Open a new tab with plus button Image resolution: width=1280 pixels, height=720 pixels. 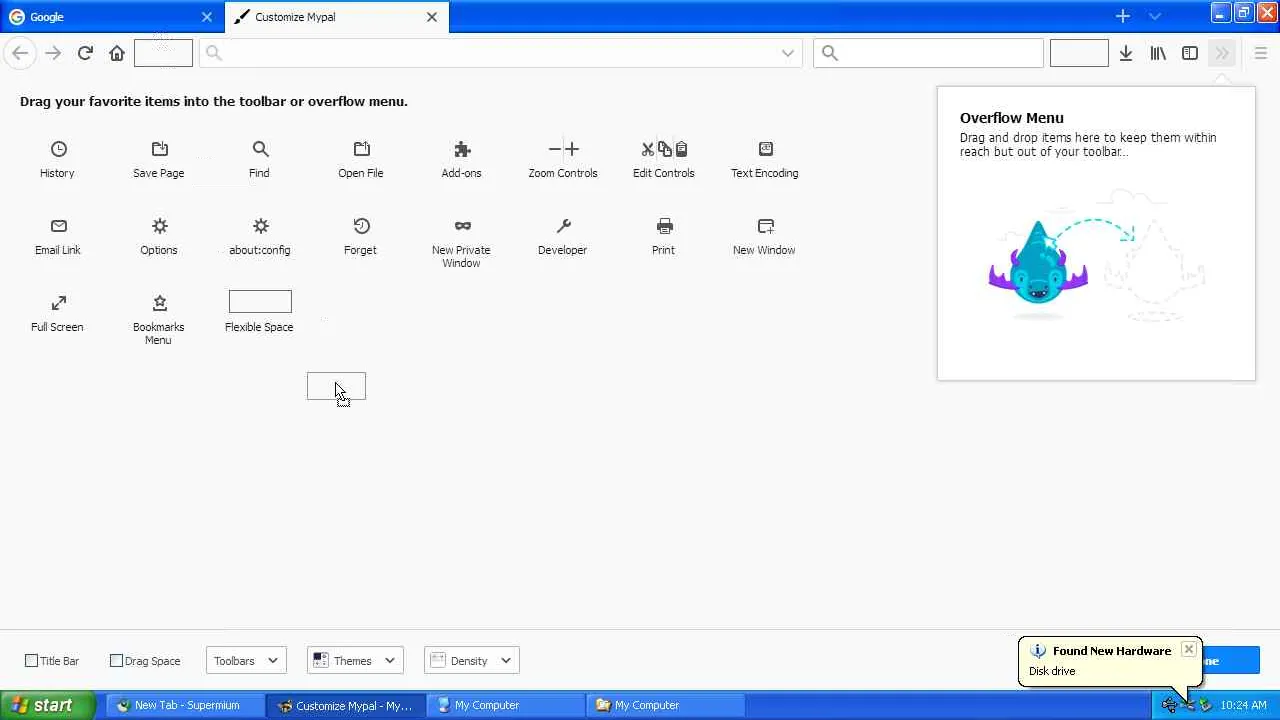tap(1123, 16)
